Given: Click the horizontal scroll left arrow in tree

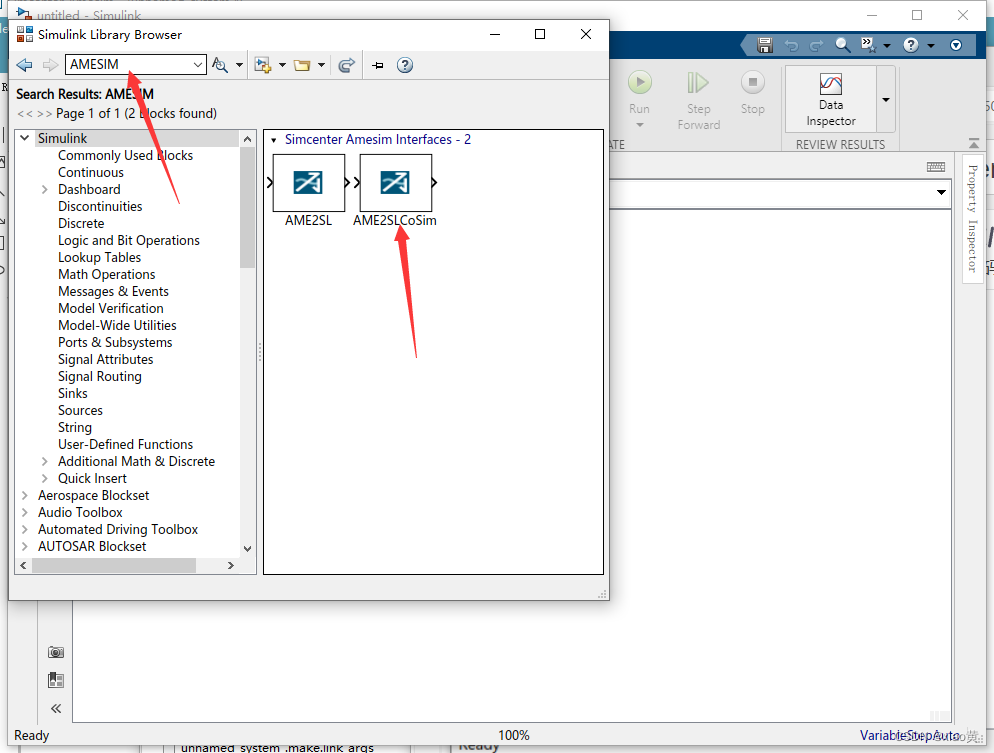Looking at the screenshot, I should point(23,565).
